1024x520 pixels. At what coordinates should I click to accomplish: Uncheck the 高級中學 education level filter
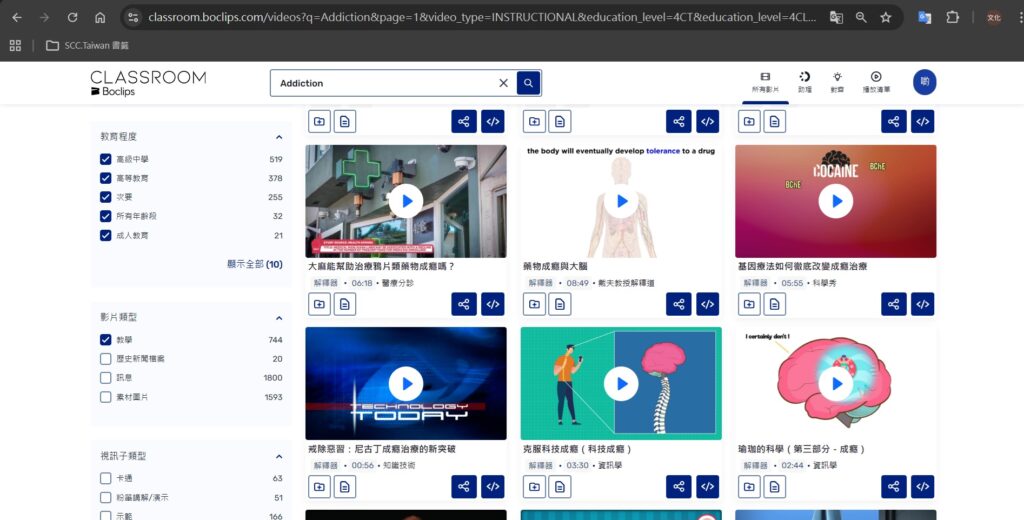(106, 159)
